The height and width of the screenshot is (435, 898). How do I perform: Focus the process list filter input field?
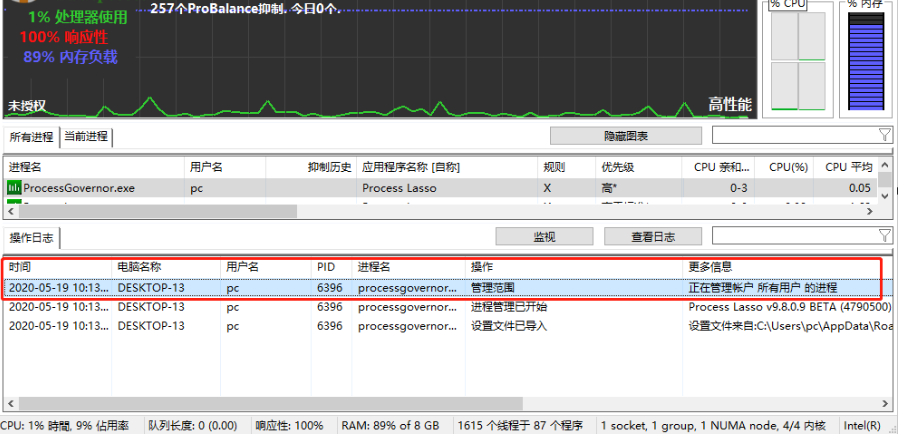(795, 135)
